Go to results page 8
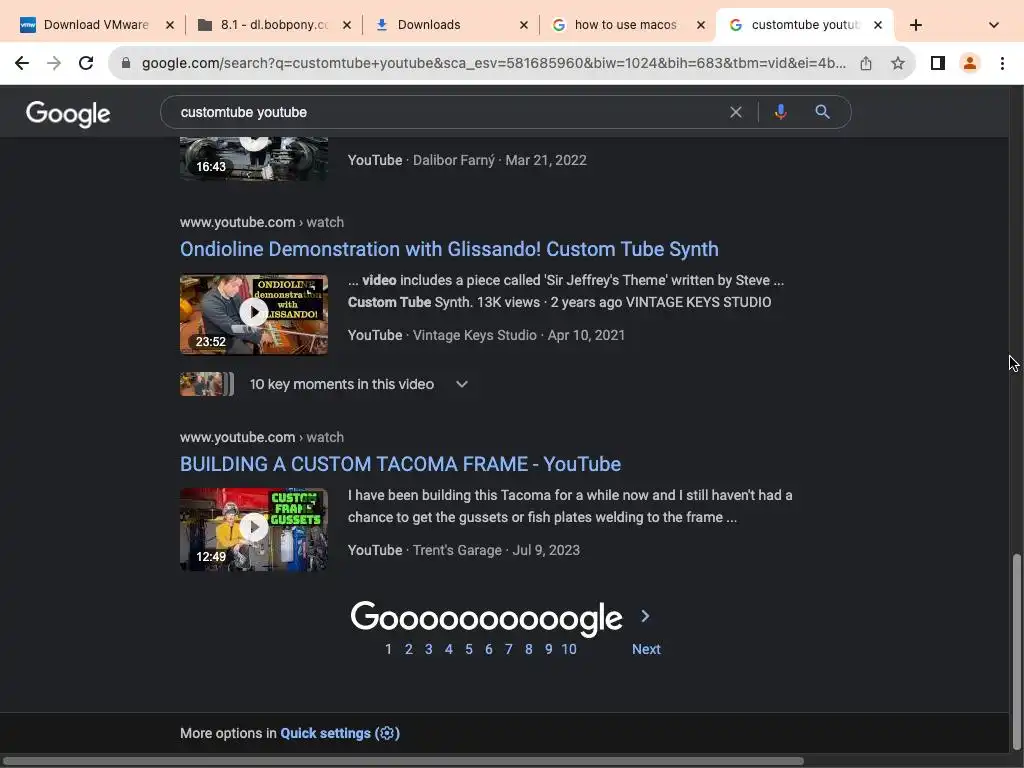 pyautogui.click(x=529, y=649)
